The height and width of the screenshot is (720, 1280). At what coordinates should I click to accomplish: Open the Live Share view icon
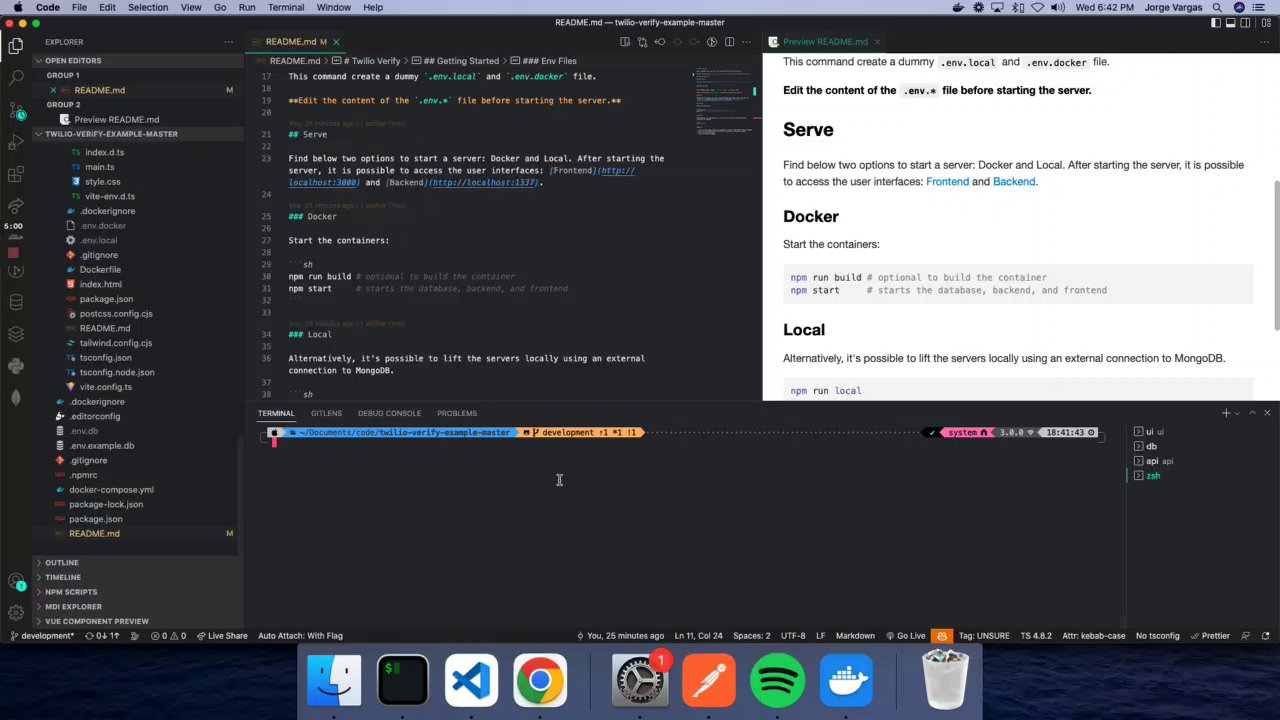[x=16, y=206]
